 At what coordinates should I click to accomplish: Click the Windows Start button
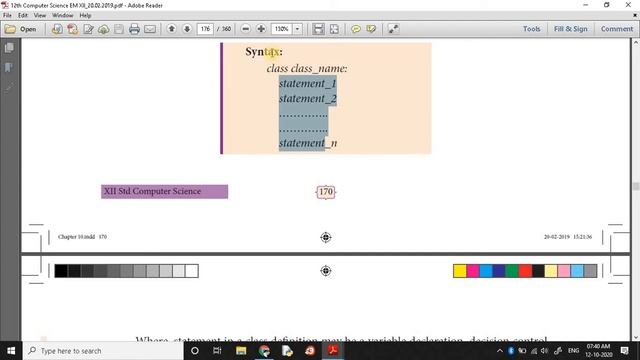tap(11, 351)
